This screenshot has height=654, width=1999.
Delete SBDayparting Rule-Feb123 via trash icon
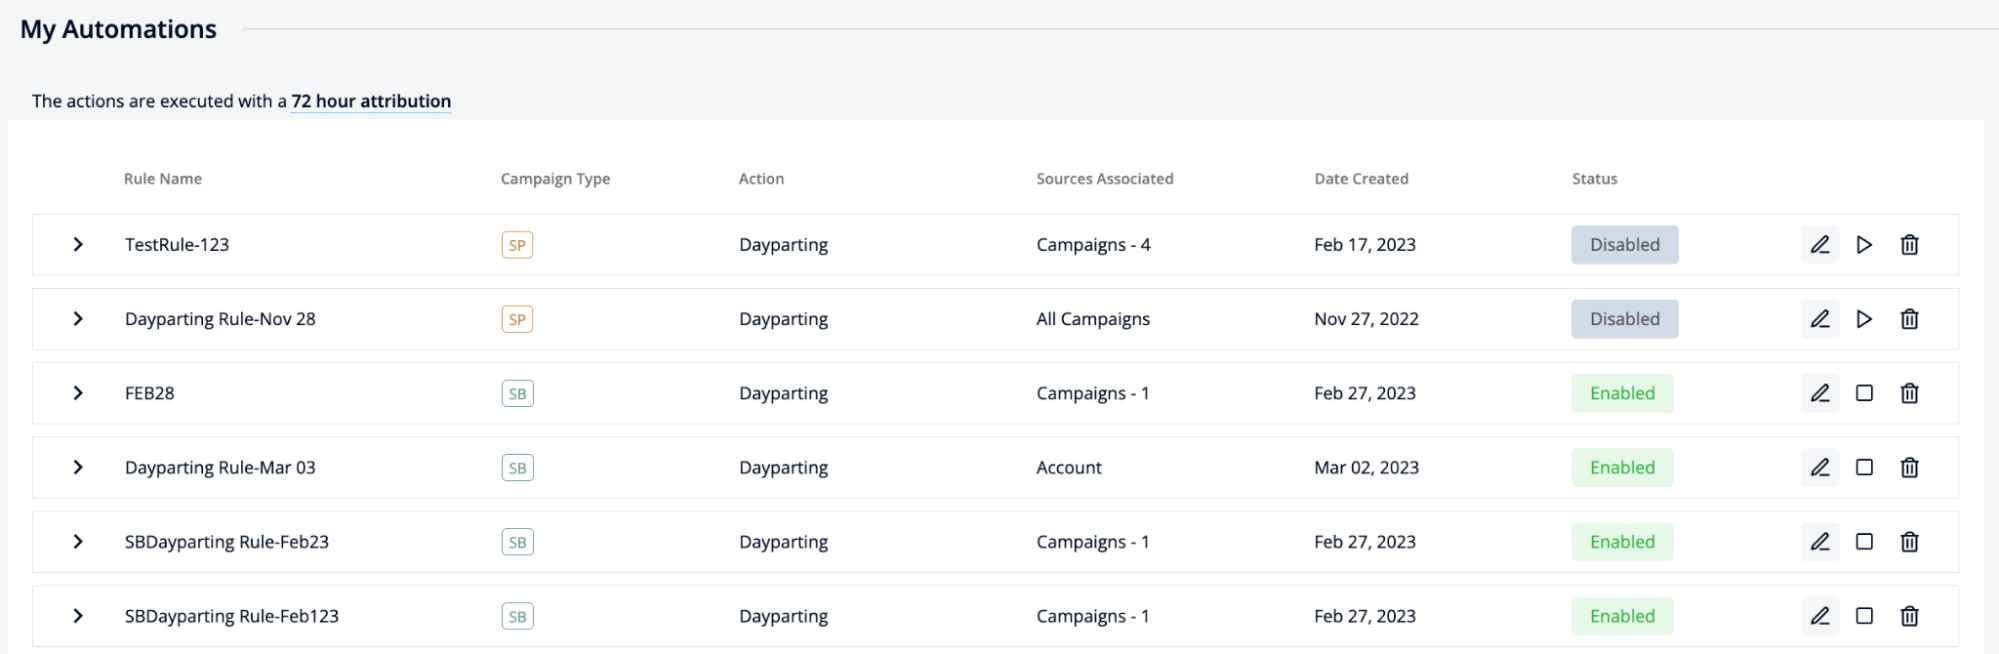coord(1909,616)
